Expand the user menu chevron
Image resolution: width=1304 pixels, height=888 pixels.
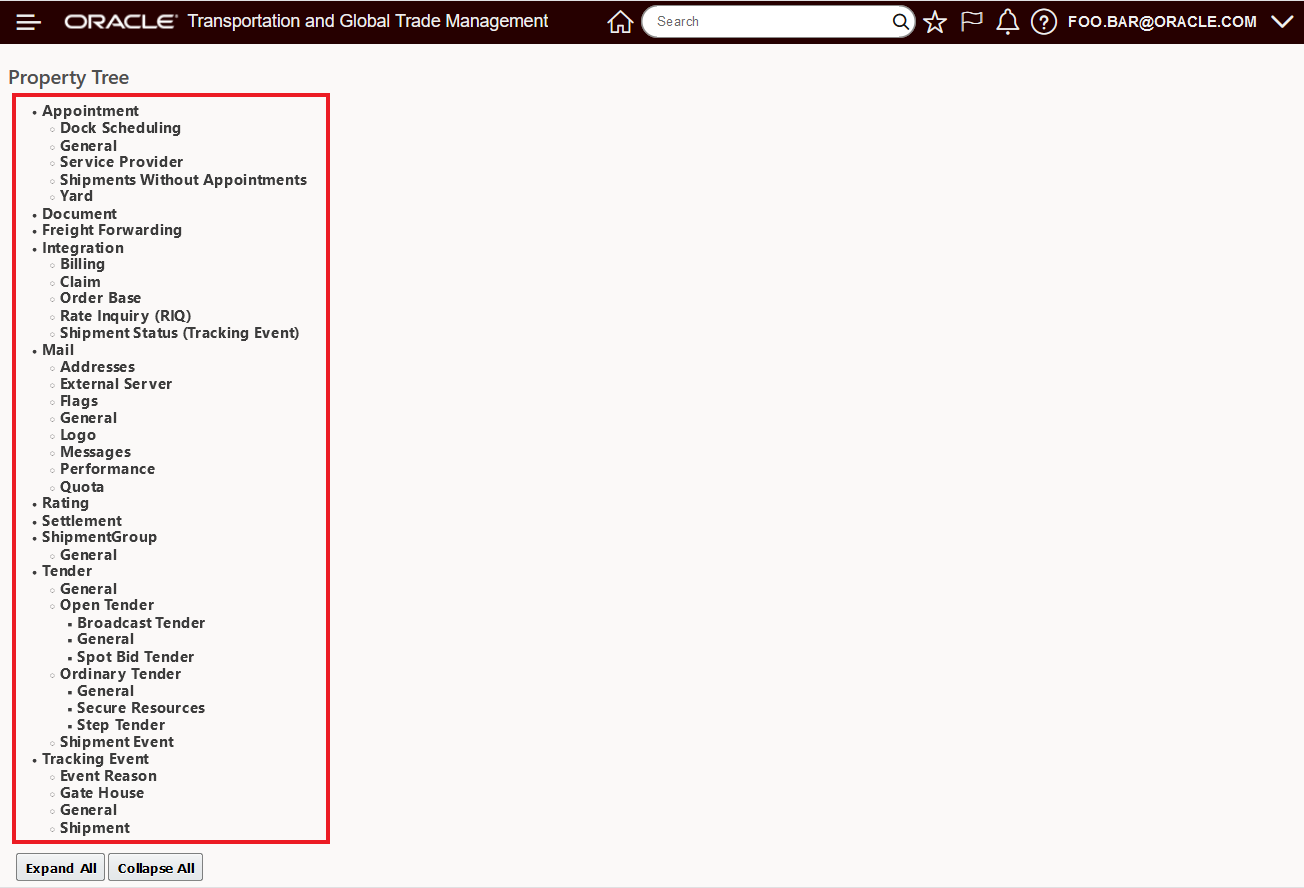click(x=1282, y=21)
